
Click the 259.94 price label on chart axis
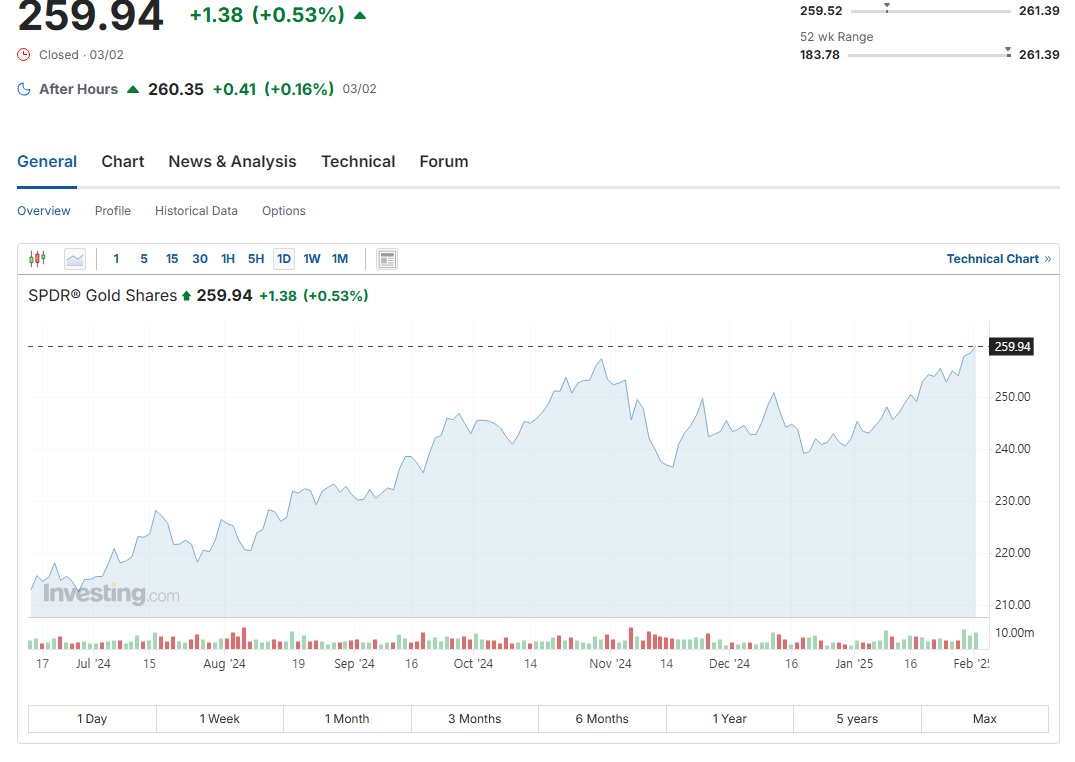(1011, 346)
